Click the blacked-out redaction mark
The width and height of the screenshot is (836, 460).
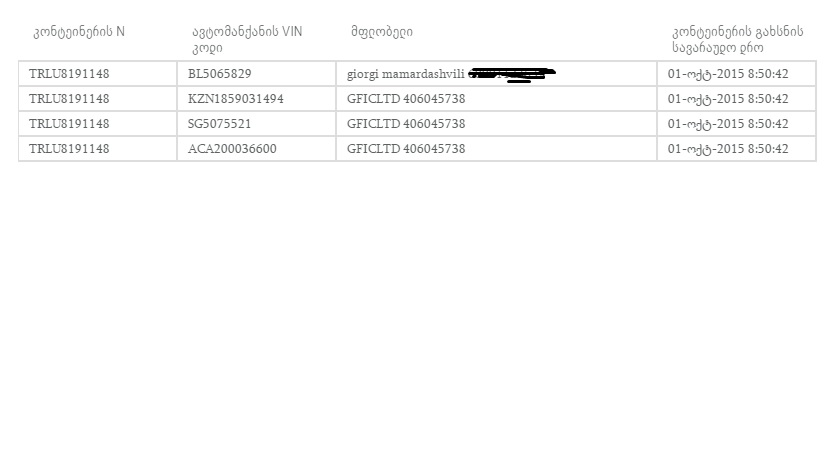coord(512,75)
